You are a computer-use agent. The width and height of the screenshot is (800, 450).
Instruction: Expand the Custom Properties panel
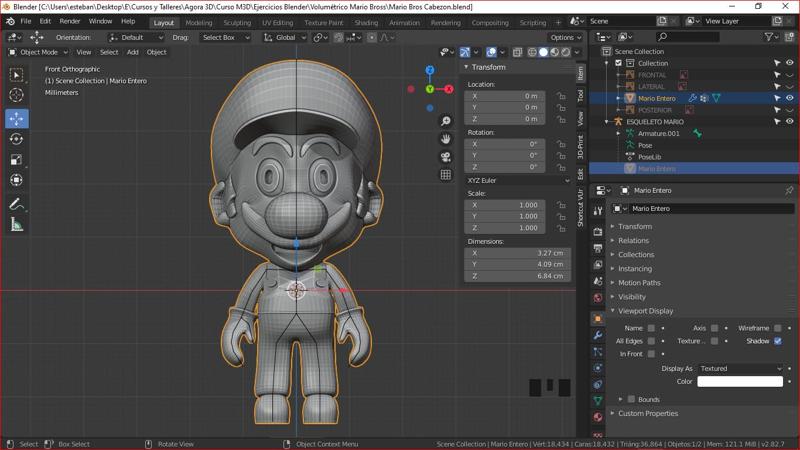pyautogui.click(x=647, y=413)
